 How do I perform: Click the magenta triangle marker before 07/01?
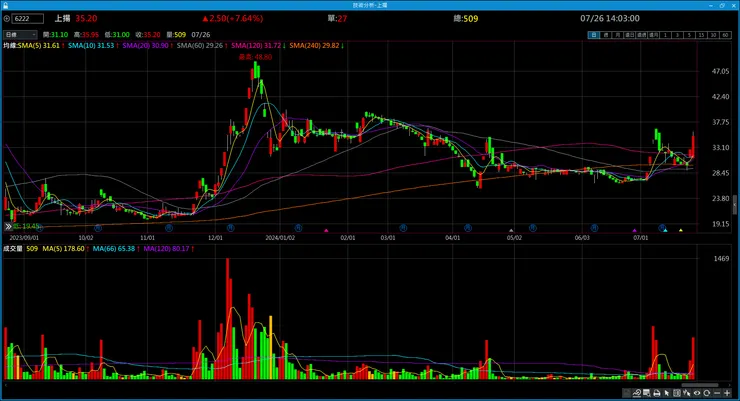click(634, 230)
